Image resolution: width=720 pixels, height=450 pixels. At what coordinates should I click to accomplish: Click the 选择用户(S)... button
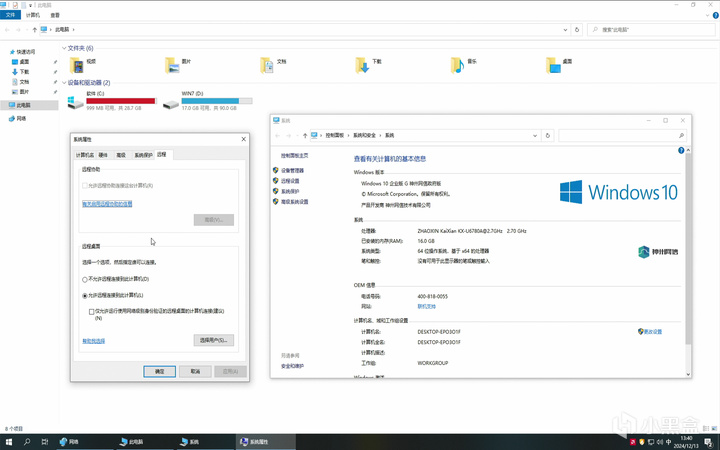click(214, 340)
